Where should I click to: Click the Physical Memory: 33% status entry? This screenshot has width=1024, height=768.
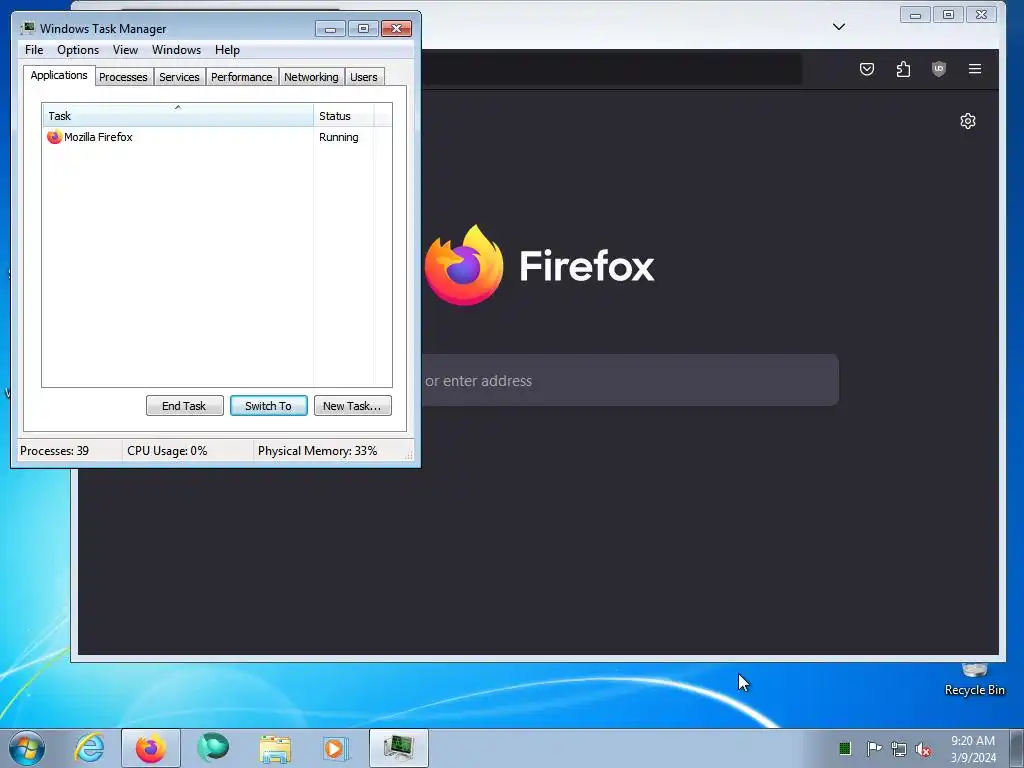317,451
